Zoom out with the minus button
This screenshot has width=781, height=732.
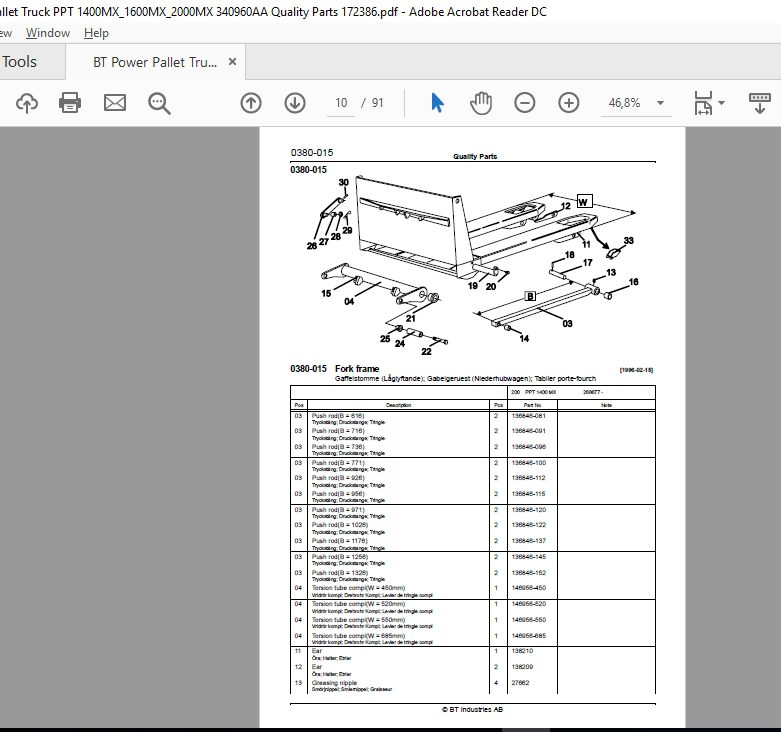(x=524, y=103)
